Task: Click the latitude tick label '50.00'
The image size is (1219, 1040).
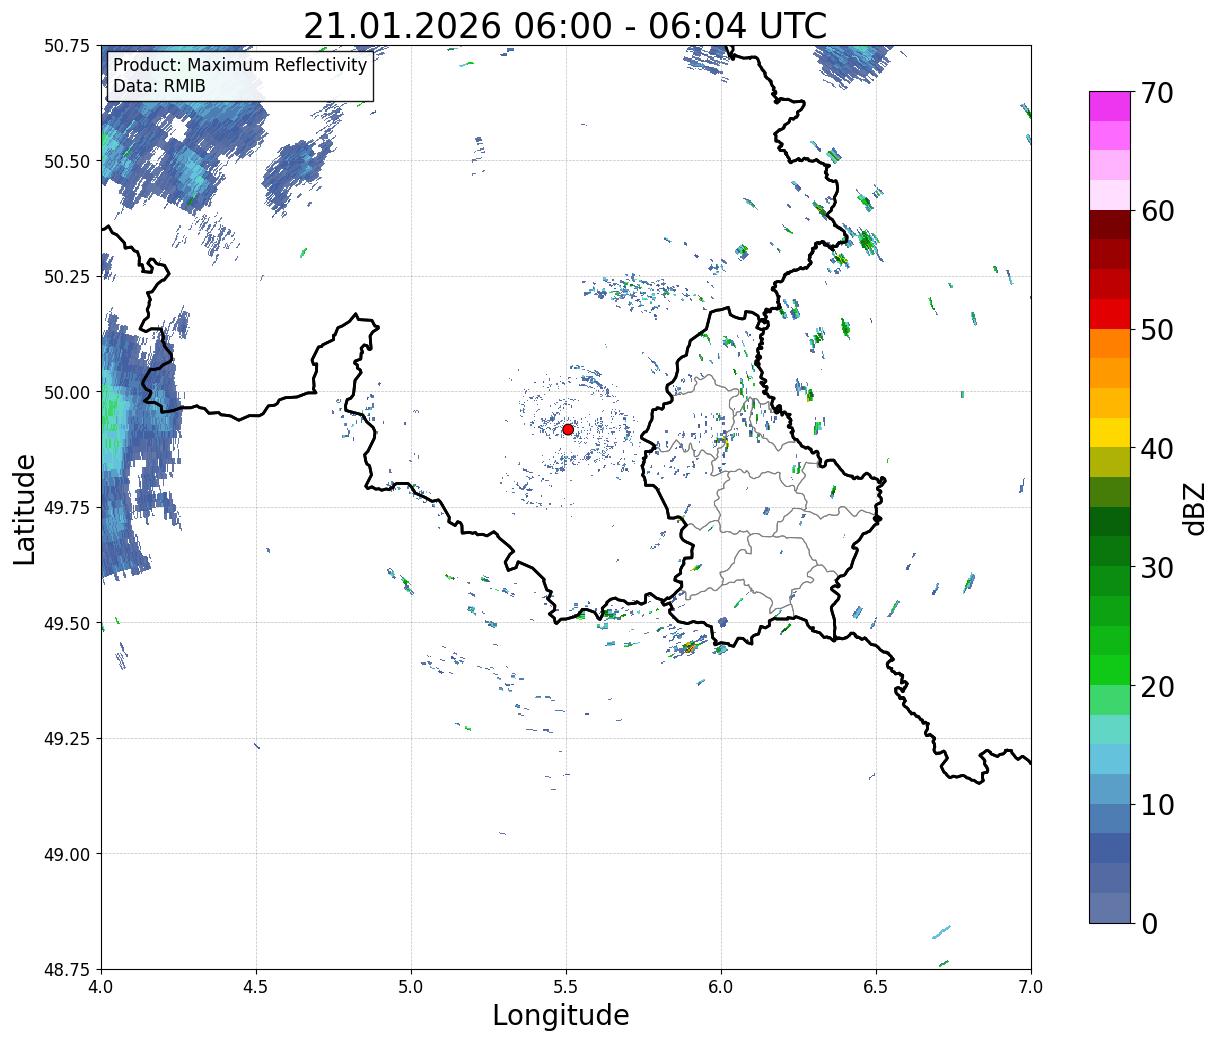Action: 67,392
